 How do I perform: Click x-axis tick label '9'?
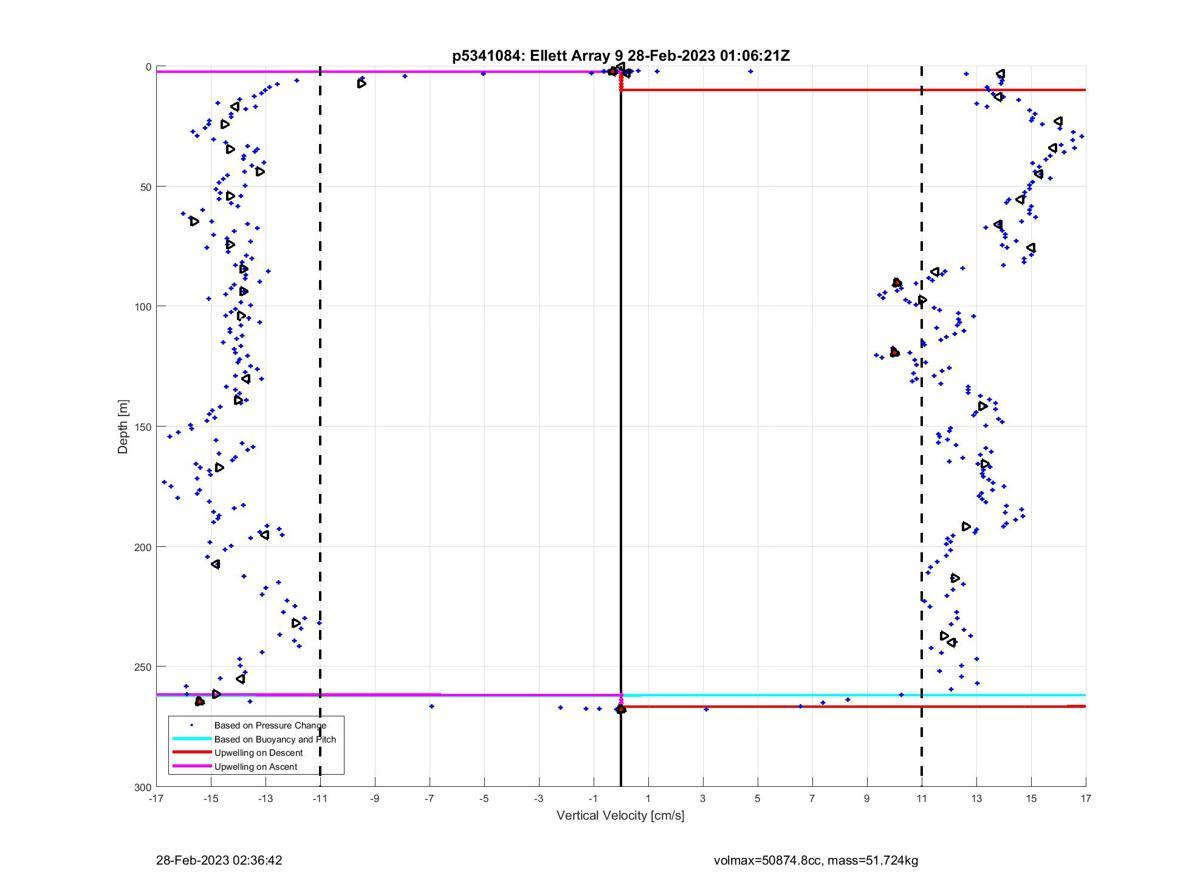coord(867,798)
